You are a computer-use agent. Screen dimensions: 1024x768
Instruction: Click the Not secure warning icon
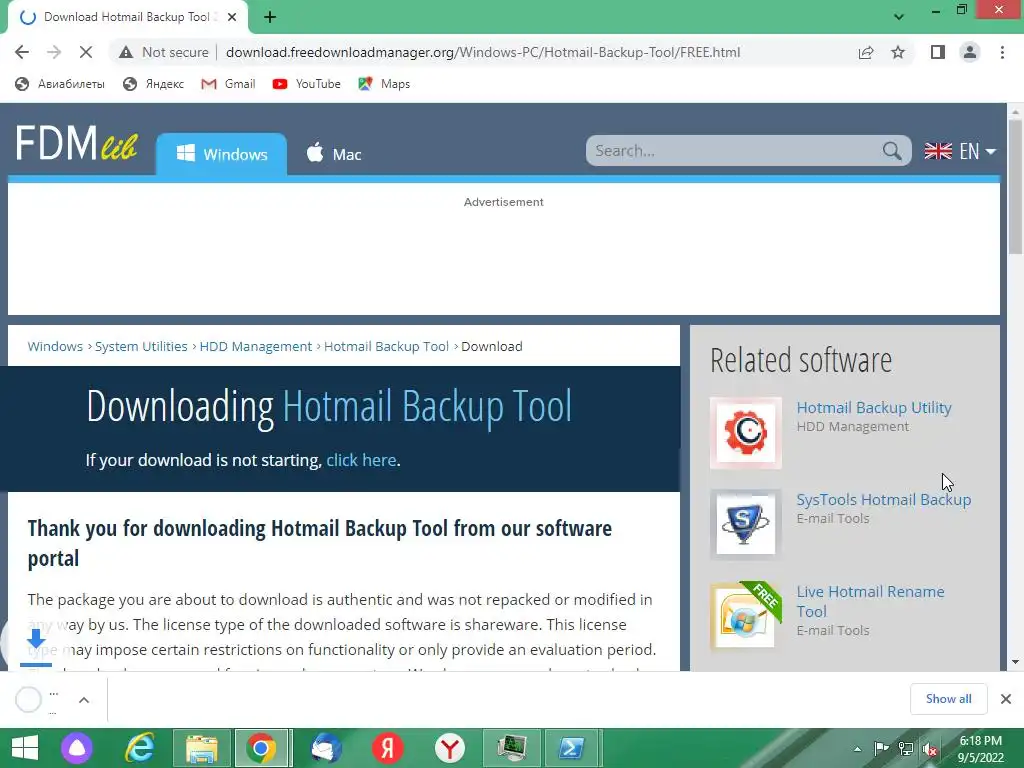point(126,52)
